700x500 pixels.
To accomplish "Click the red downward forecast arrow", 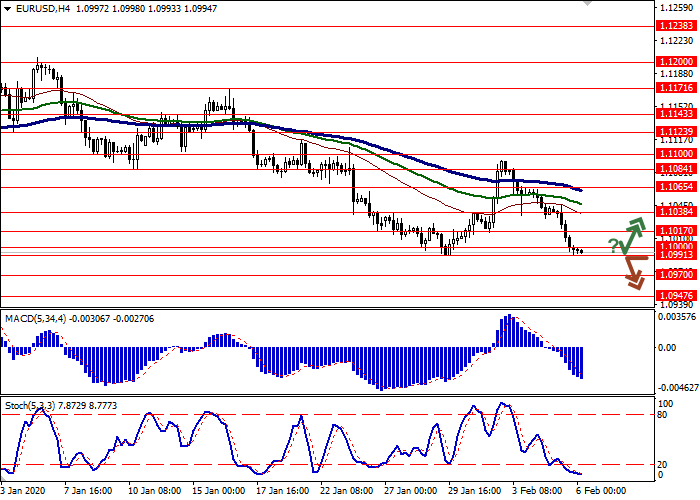I will tap(633, 271).
